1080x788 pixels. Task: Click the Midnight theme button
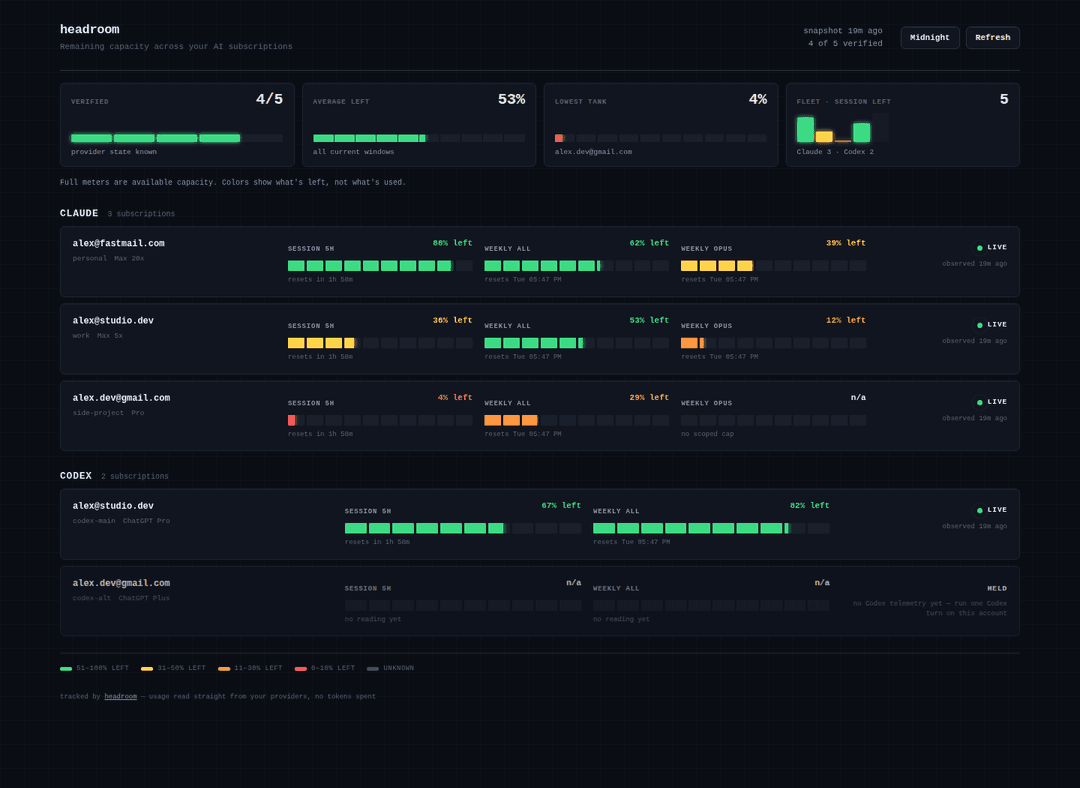(x=929, y=38)
